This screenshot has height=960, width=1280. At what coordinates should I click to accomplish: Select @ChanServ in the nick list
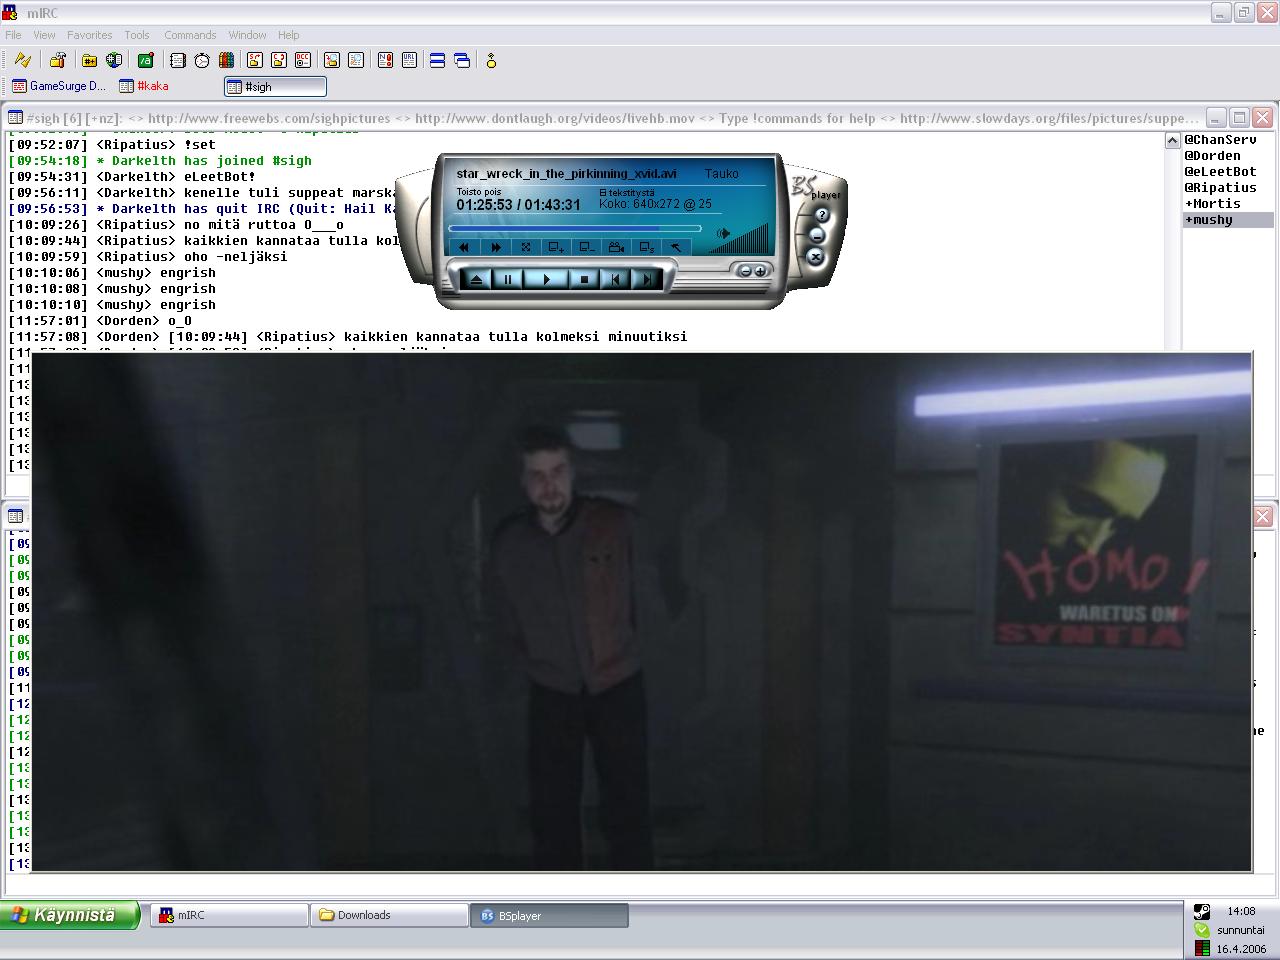tap(1220, 140)
